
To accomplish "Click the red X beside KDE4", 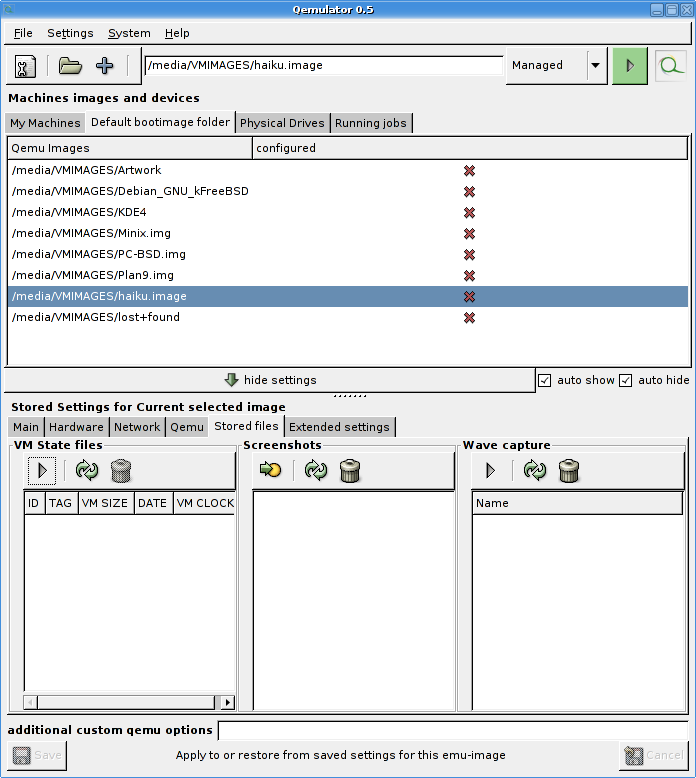I will [x=469, y=213].
